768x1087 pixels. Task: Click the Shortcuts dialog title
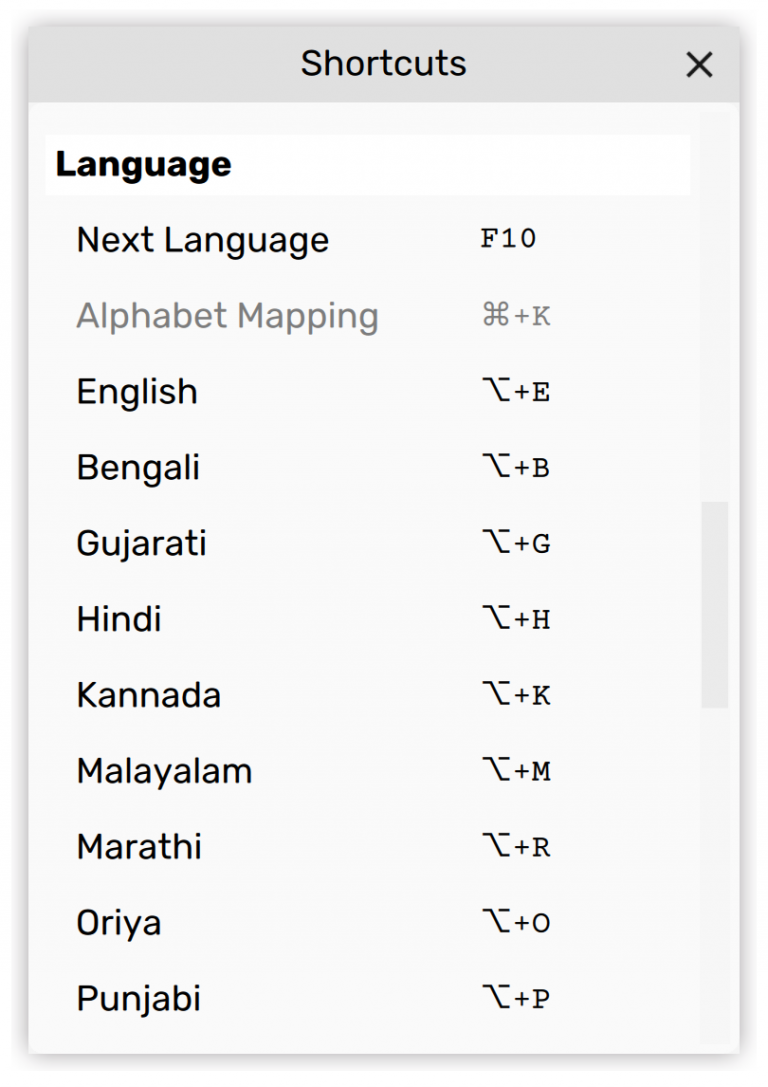[383, 64]
